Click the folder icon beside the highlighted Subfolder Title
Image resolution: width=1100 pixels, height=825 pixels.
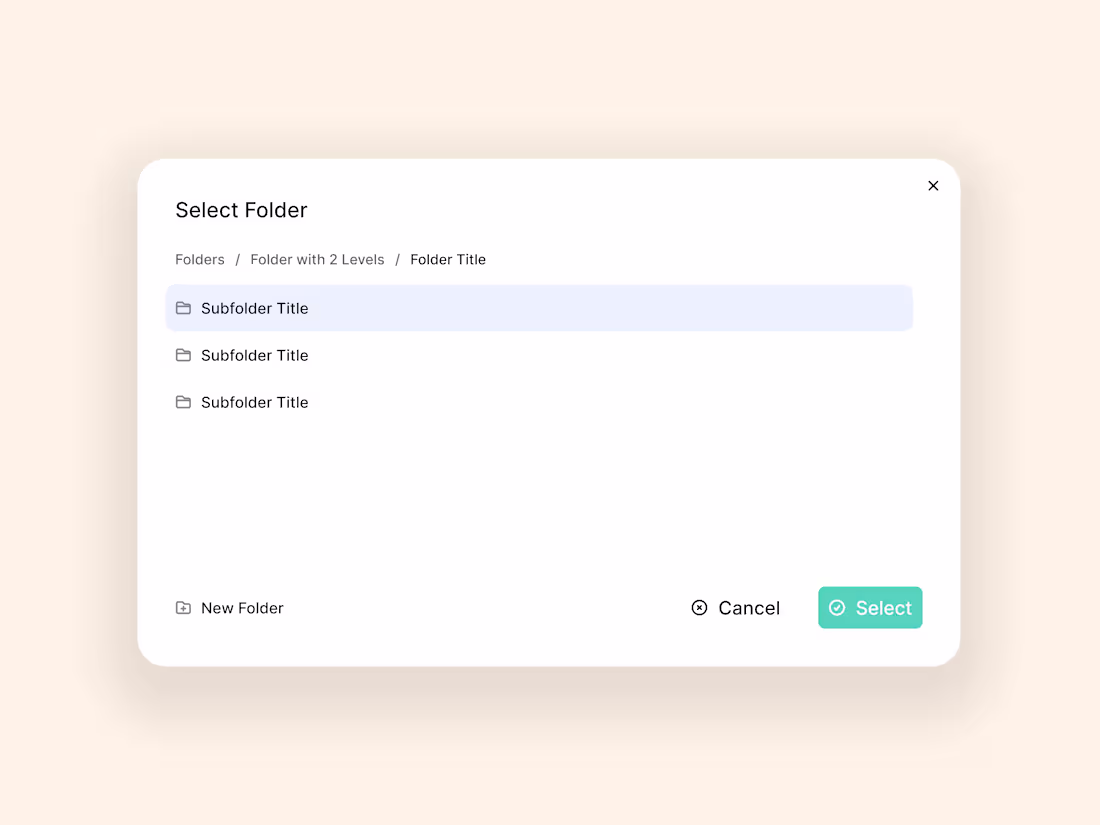point(184,308)
